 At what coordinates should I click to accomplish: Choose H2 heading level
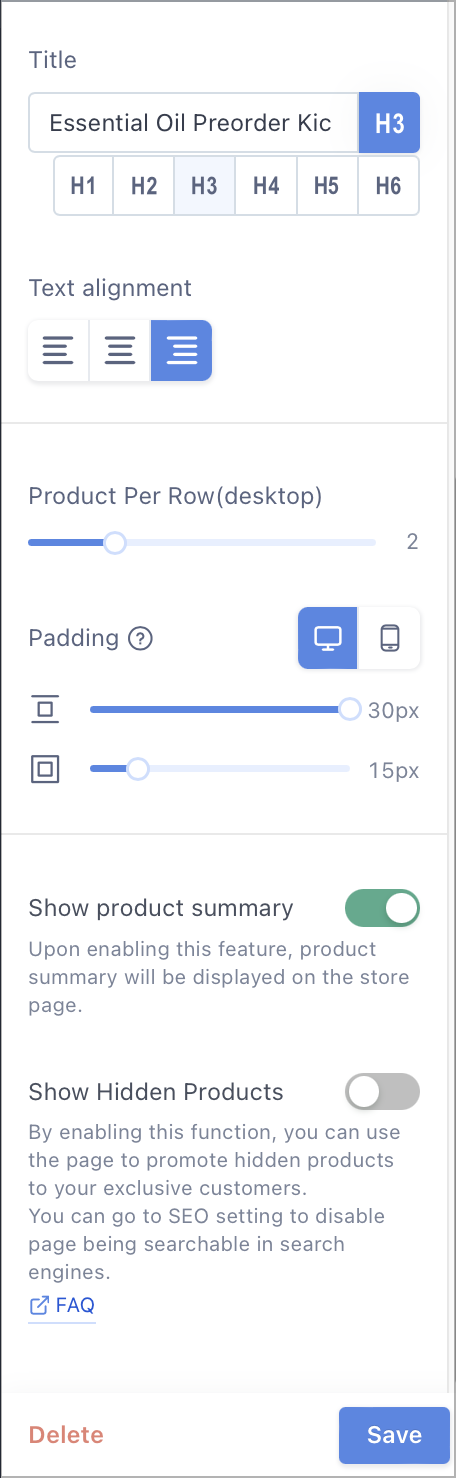[x=144, y=186]
